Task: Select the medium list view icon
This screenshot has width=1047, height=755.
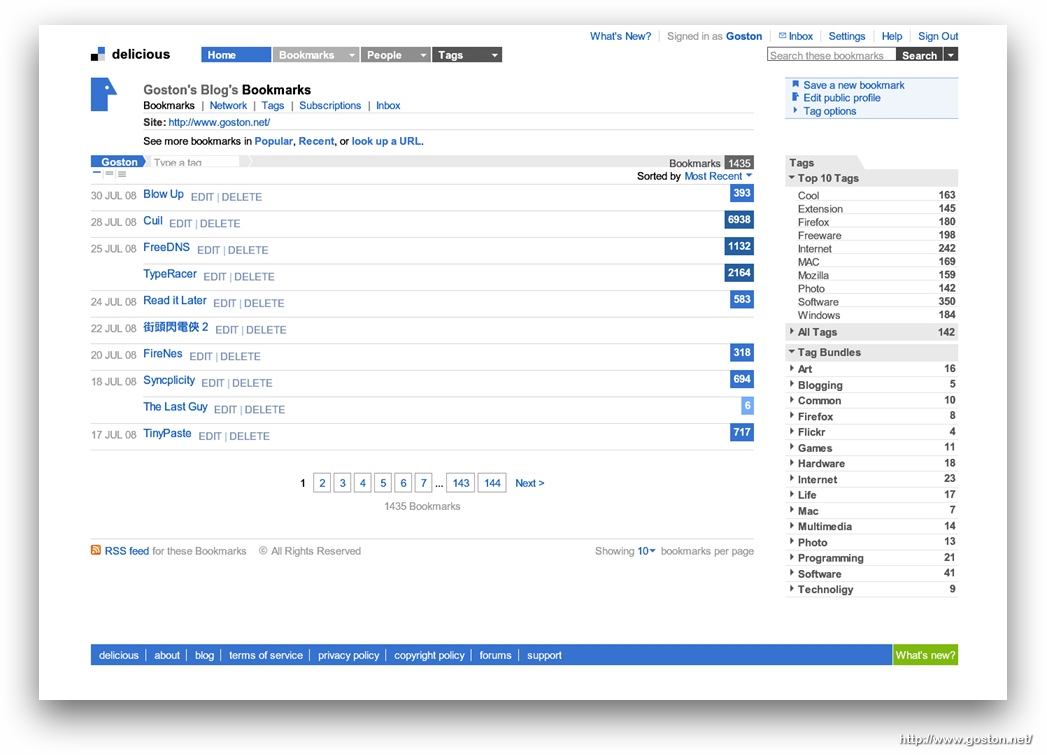Action: pyautogui.click(x=110, y=174)
